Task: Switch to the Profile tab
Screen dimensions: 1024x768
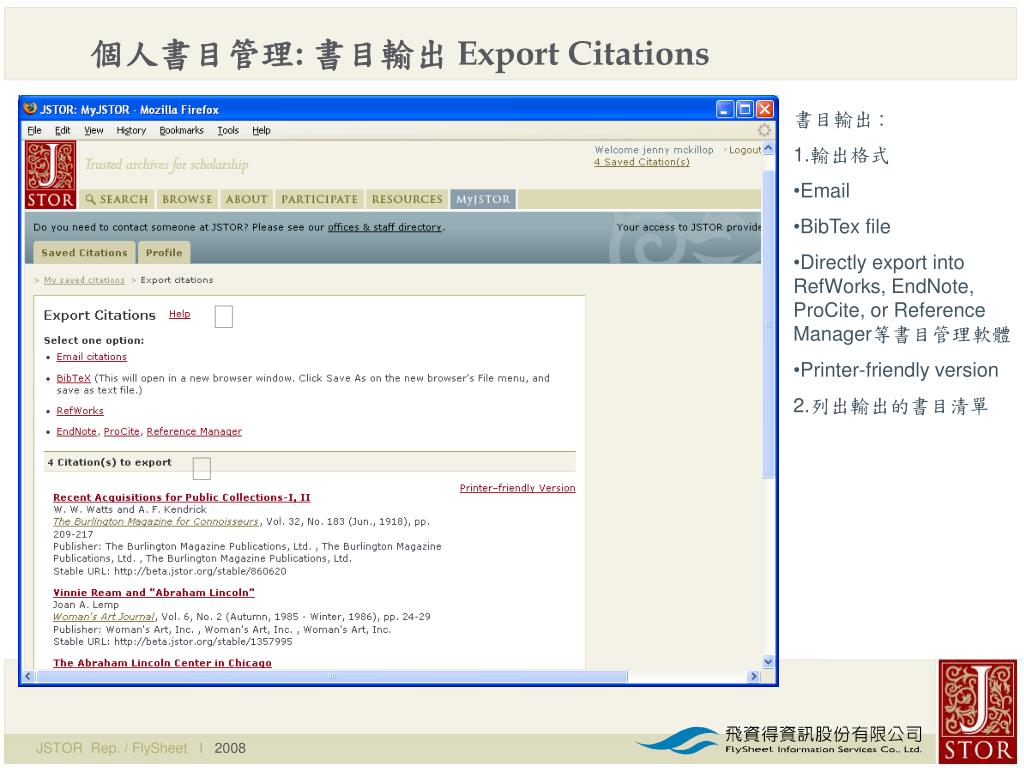Action: [x=164, y=253]
